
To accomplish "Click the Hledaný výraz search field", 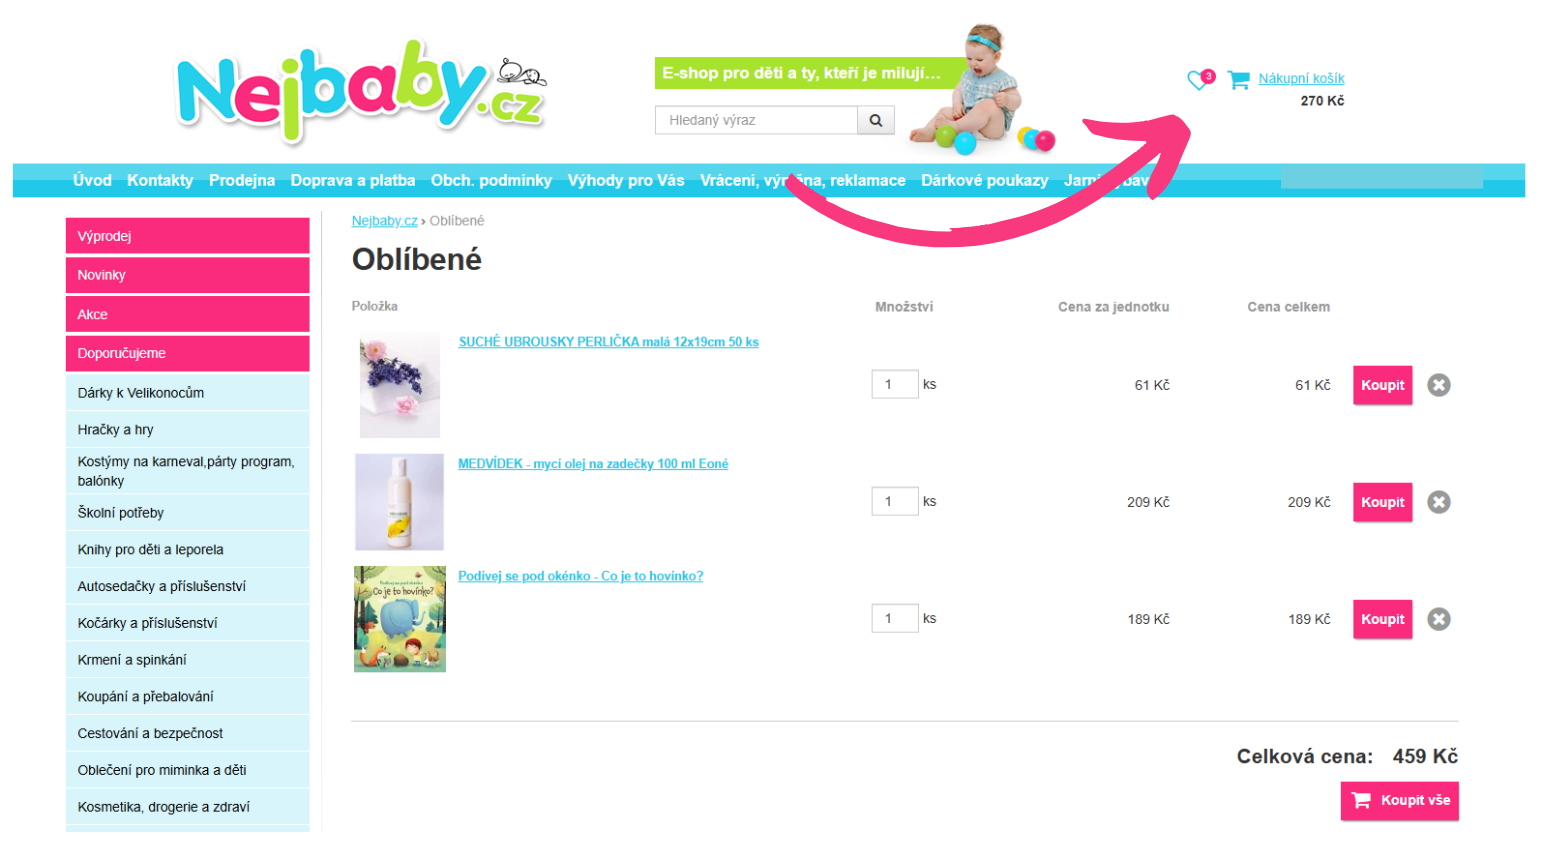I will click(756, 120).
